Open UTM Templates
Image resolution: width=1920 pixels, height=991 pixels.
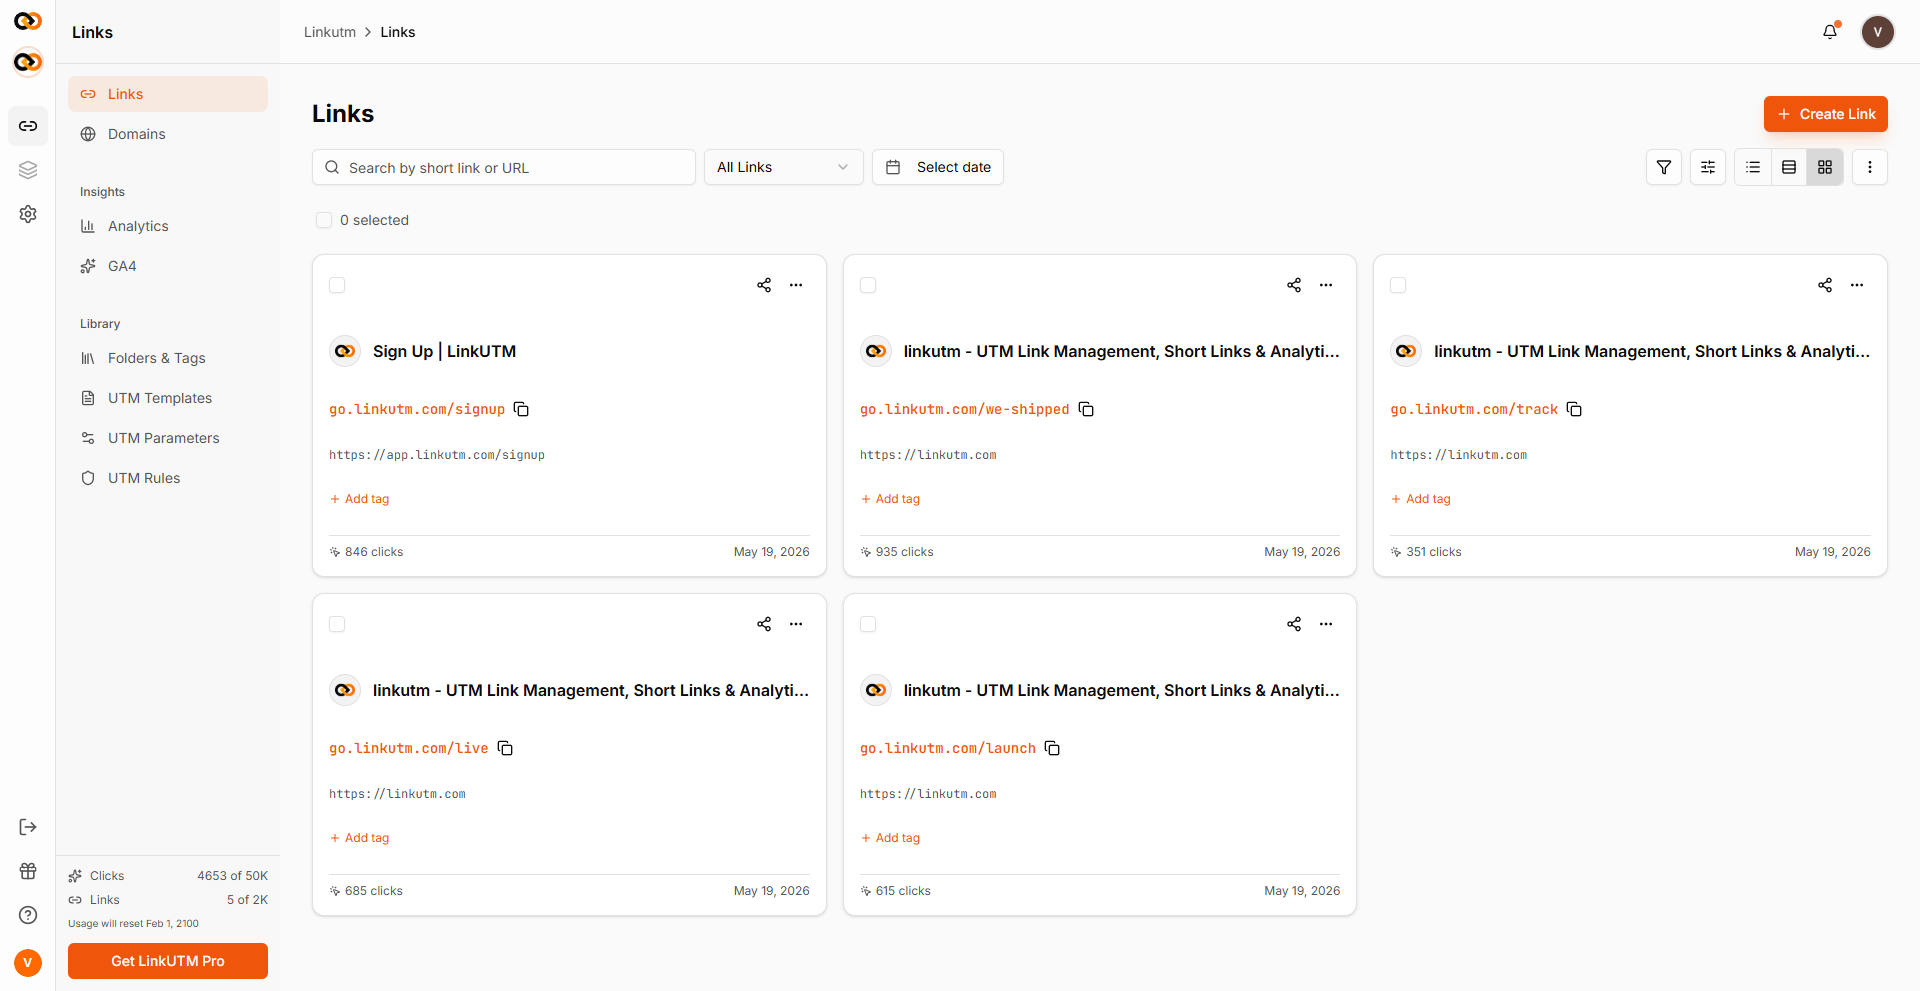[x=168, y=398]
